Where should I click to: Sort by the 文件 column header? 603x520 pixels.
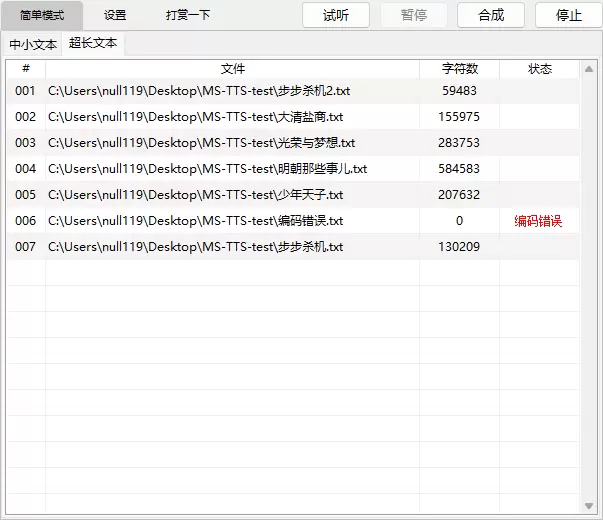click(x=232, y=69)
